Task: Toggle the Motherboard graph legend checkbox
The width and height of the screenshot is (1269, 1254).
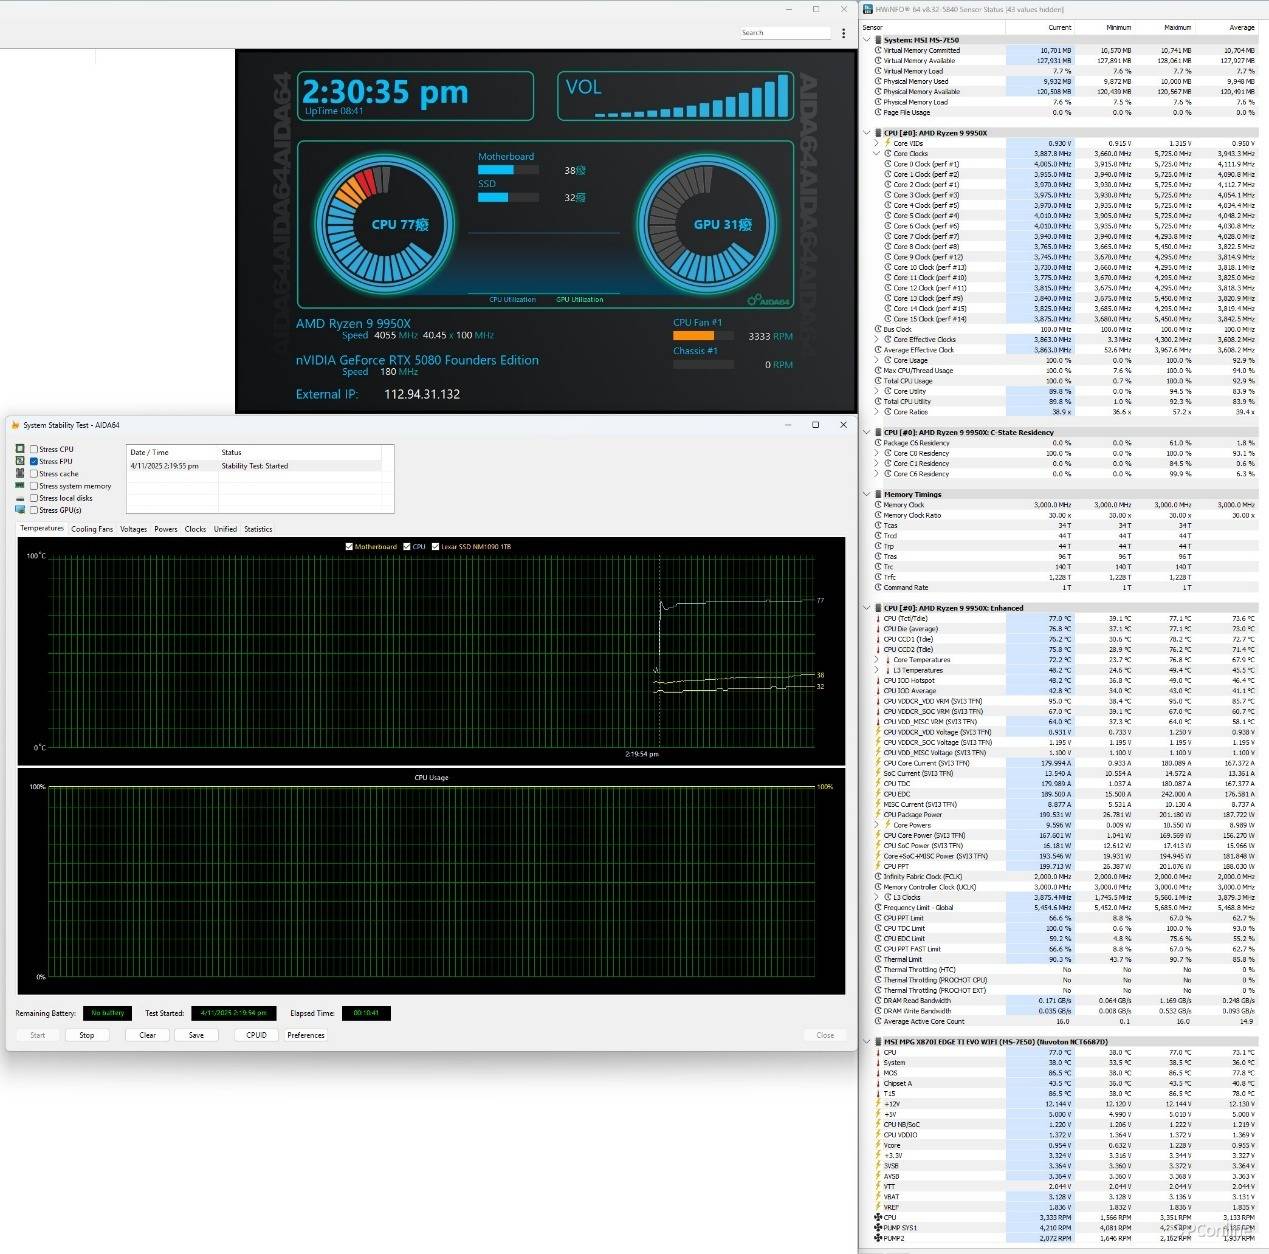Action: (x=349, y=546)
